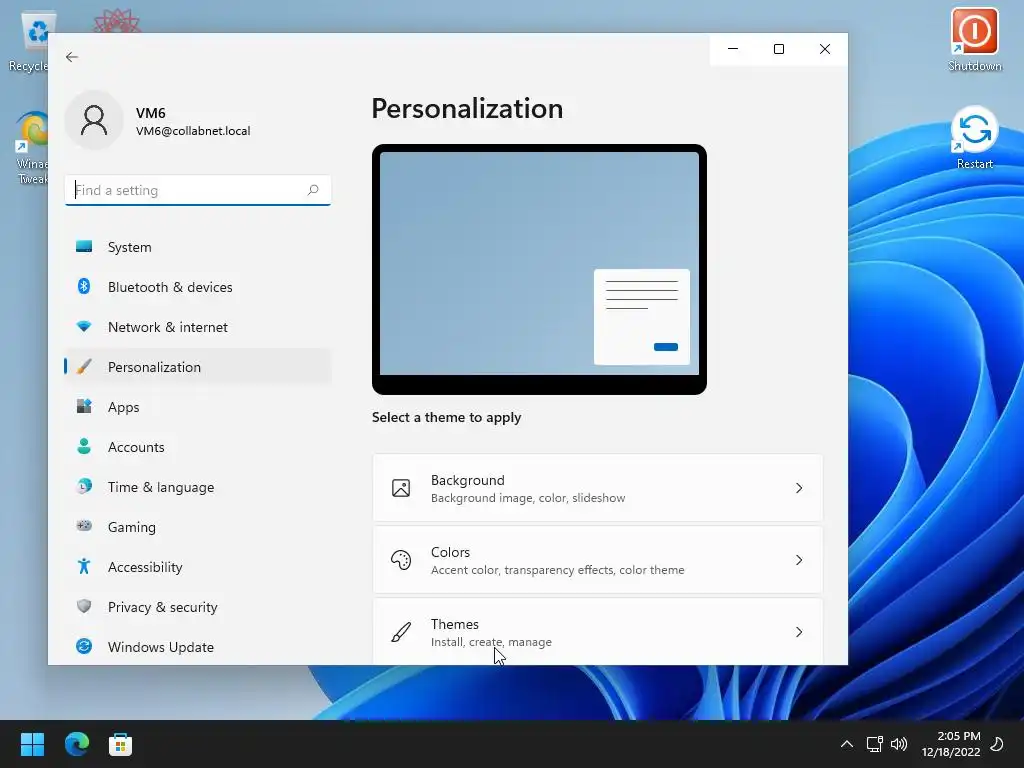The image size is (1024, 768).
Task: Click the network tray icon
Action: pos(874,744)
